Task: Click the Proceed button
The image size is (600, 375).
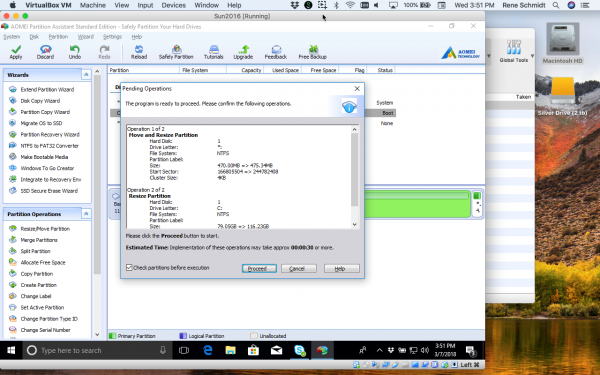Action: tap(259, 269)
